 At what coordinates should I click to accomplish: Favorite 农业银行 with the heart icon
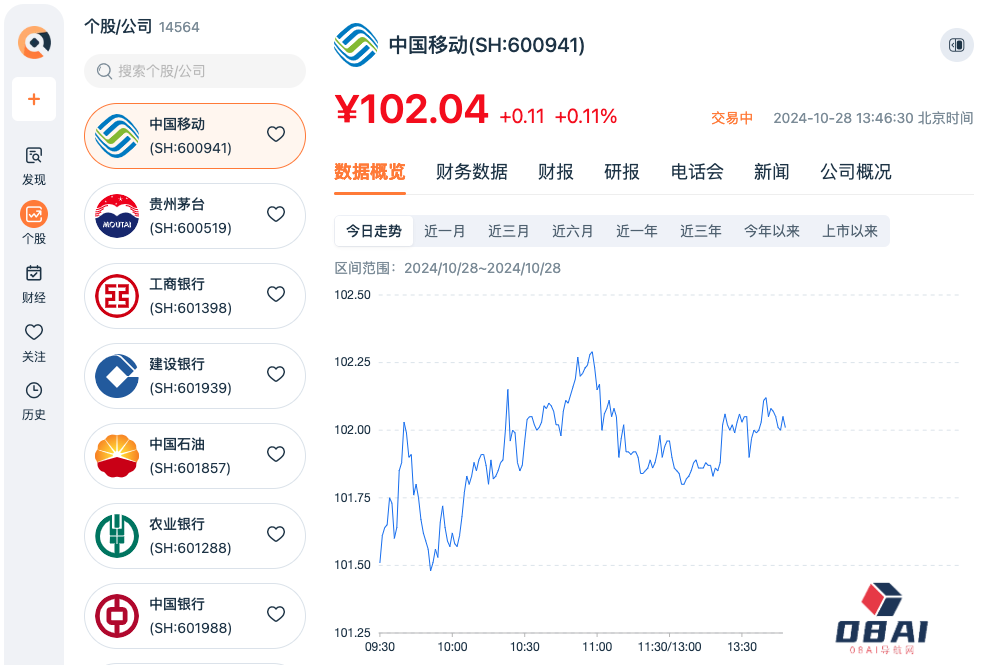click(x=276, y=534)
